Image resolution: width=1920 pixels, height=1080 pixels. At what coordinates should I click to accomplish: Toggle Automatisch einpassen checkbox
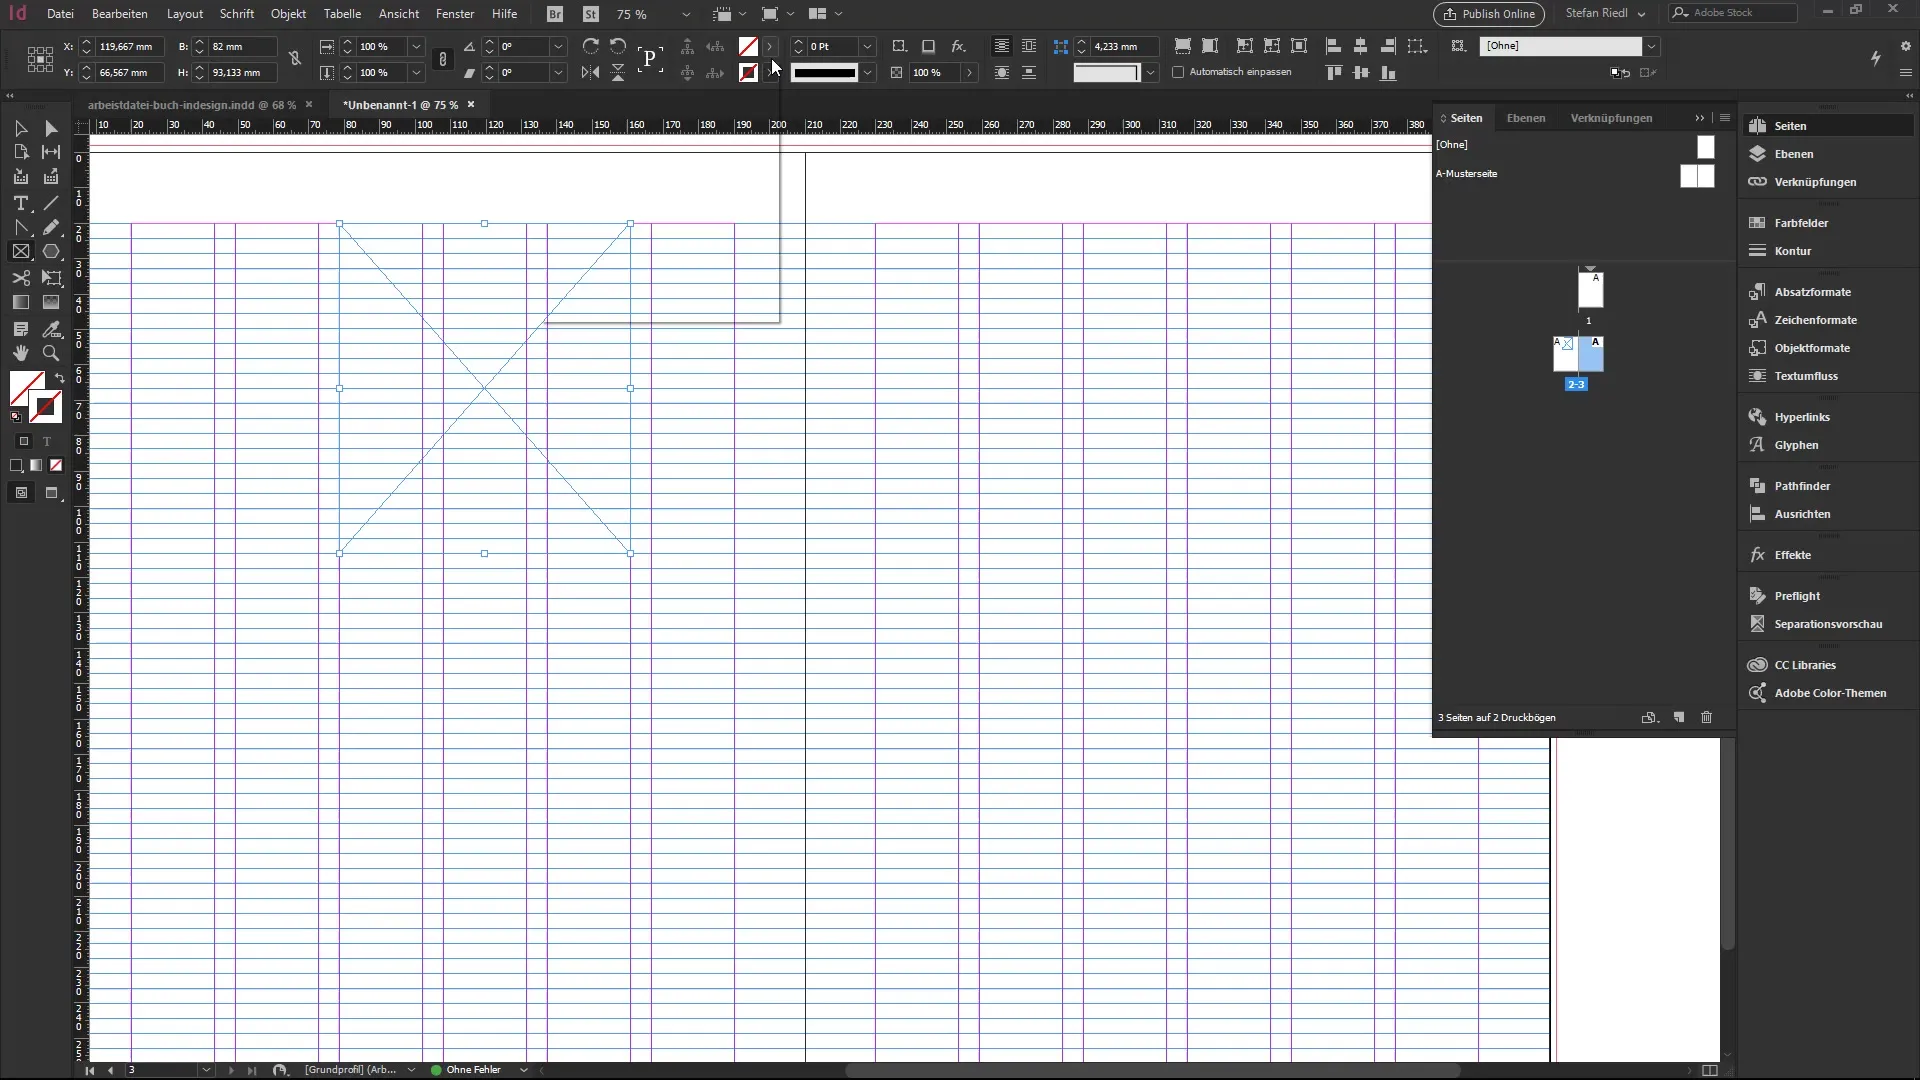point(1178,72)
